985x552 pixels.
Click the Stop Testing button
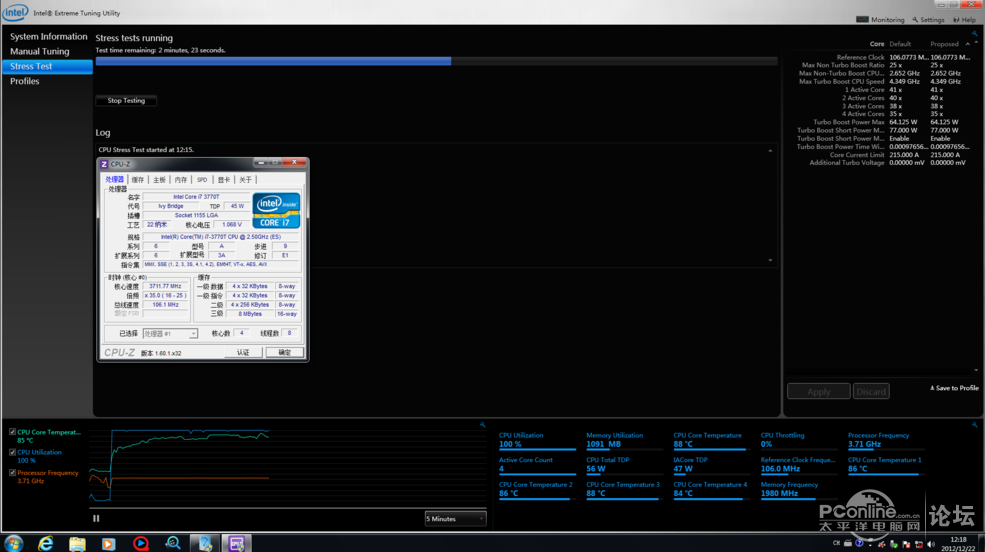(x=126, y=100)
